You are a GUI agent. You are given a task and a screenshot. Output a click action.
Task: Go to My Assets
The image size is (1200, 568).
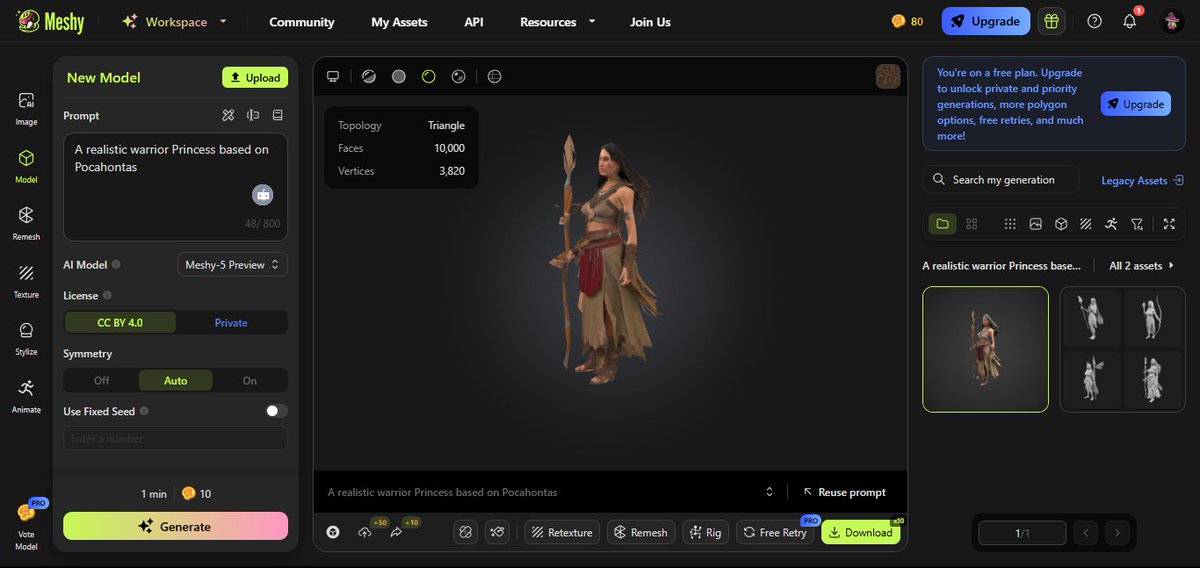click(399, 21)
